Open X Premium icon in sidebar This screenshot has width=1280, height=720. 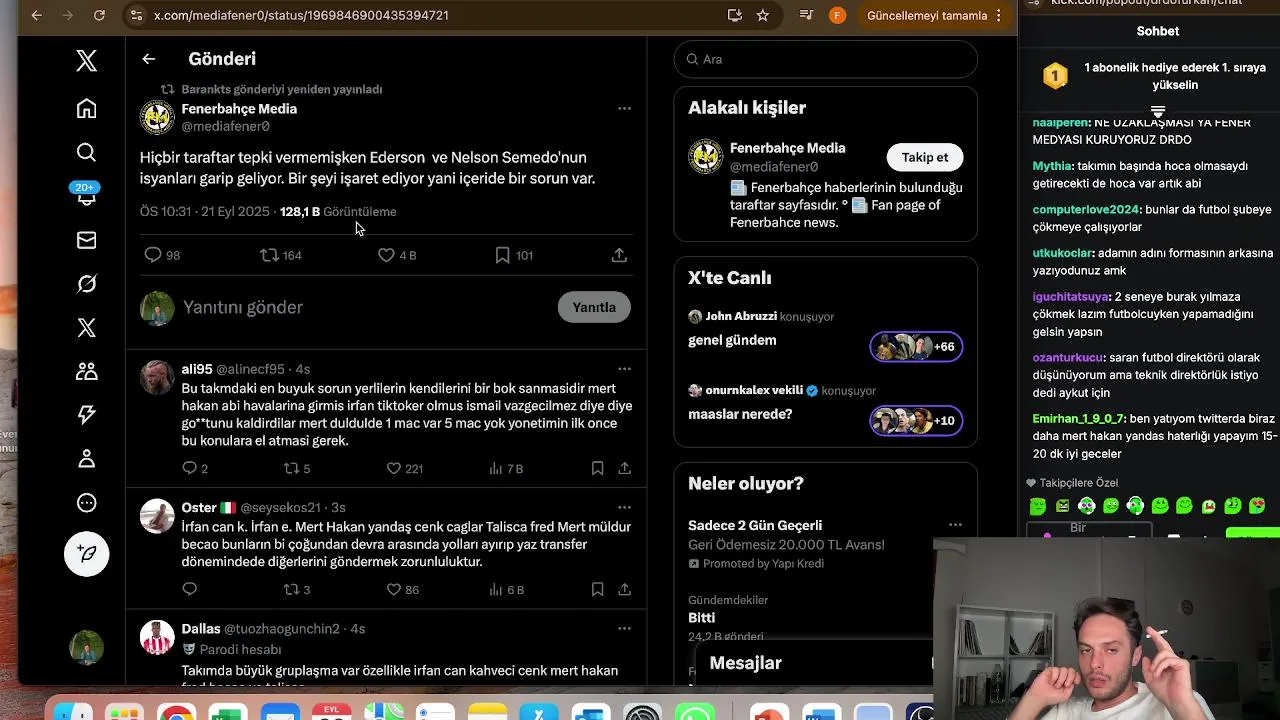click(87, 328)
